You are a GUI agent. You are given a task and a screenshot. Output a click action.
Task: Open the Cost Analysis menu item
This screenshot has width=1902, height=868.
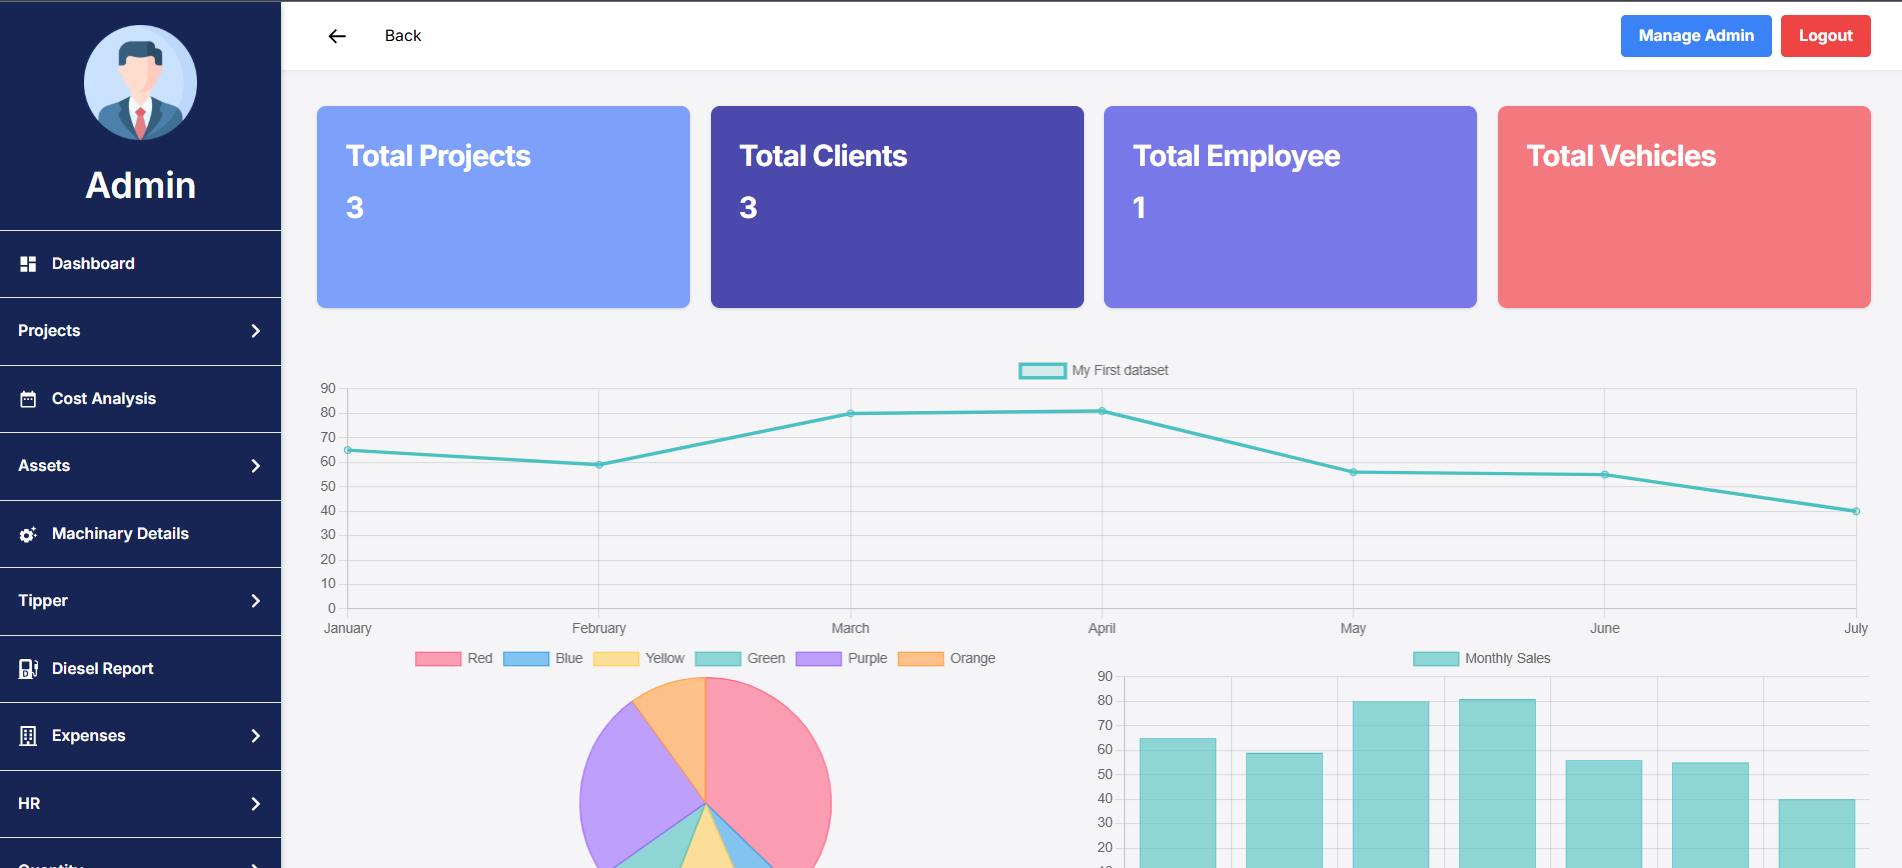click(x=140, y=399)
